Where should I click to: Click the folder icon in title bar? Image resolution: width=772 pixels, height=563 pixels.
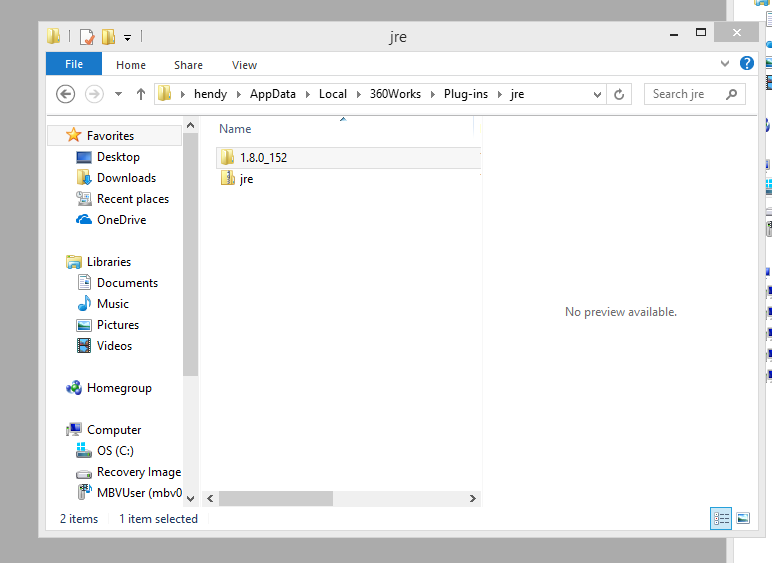point(54,36)
